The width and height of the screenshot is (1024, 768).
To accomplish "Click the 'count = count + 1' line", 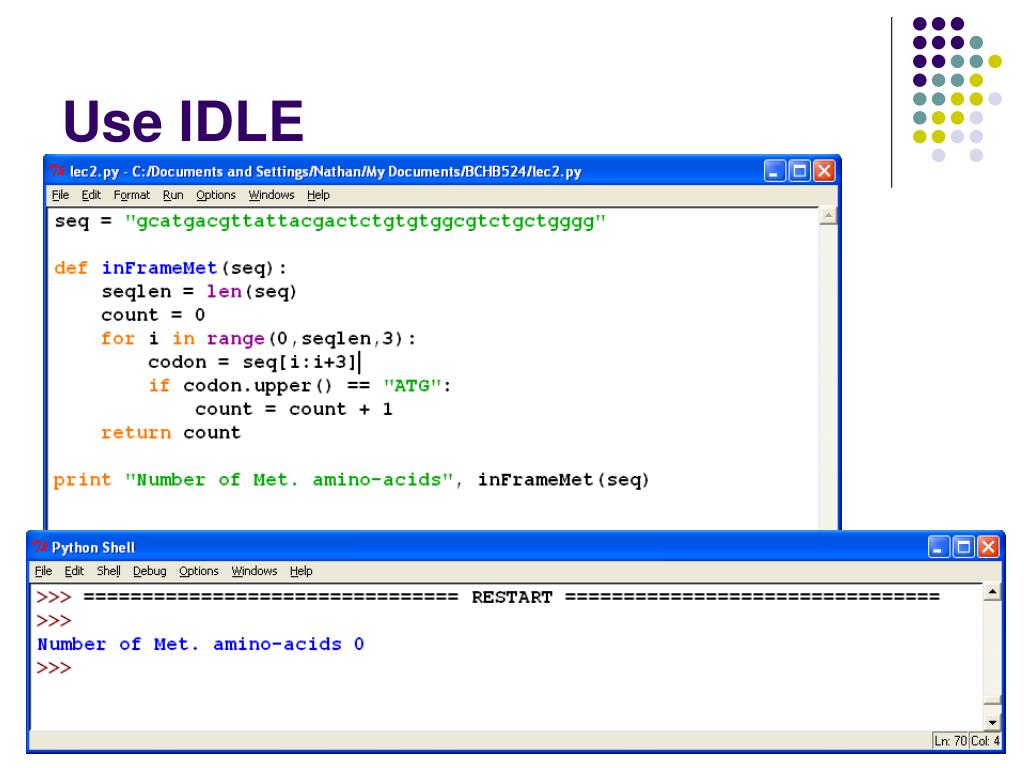I will pyautogui.click(x=293, y=409).
